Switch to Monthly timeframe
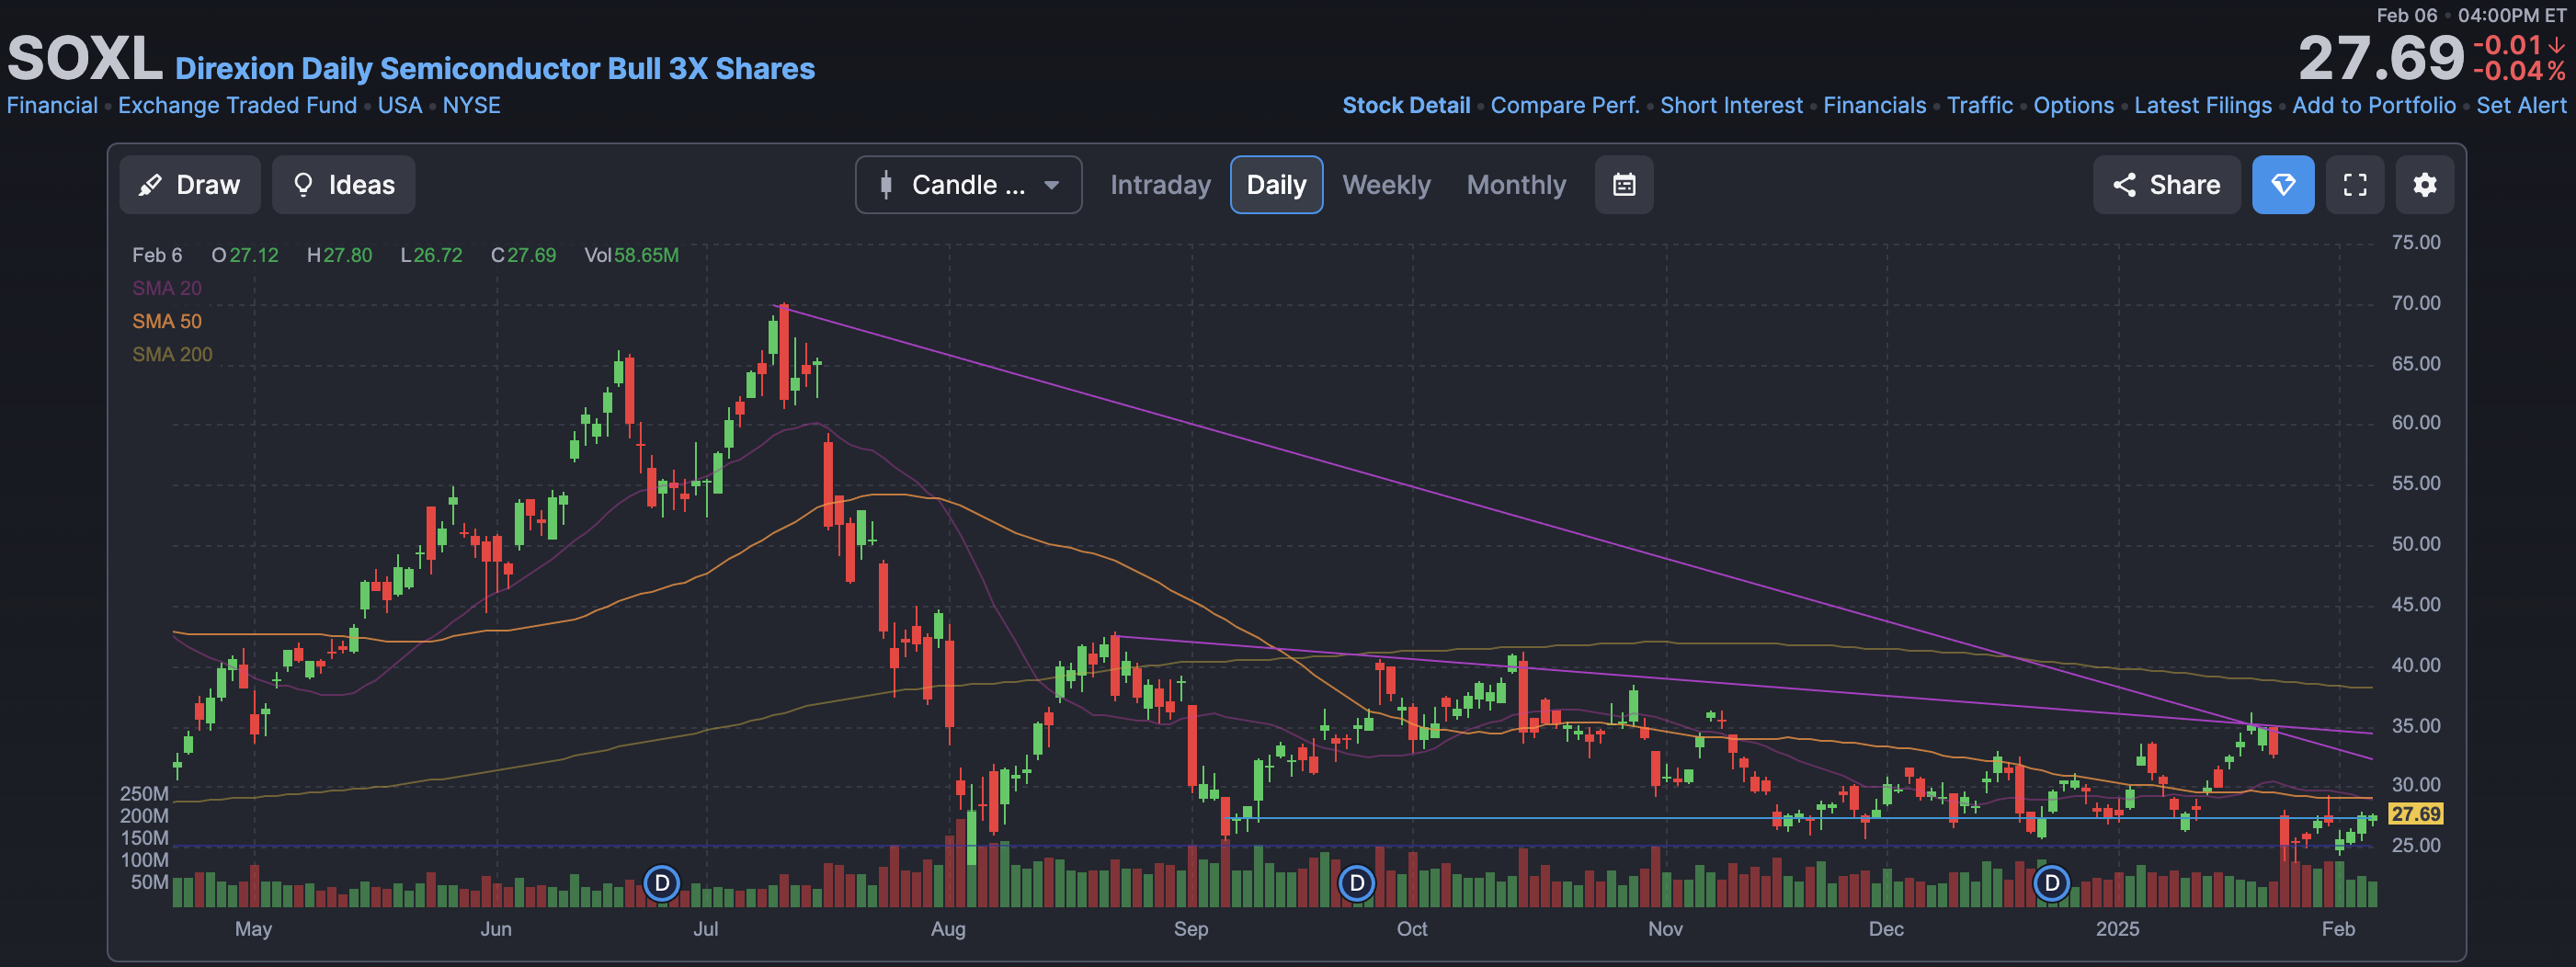Image resolution: width=2576 pixels, height=967 pixels. (1516, 185)
